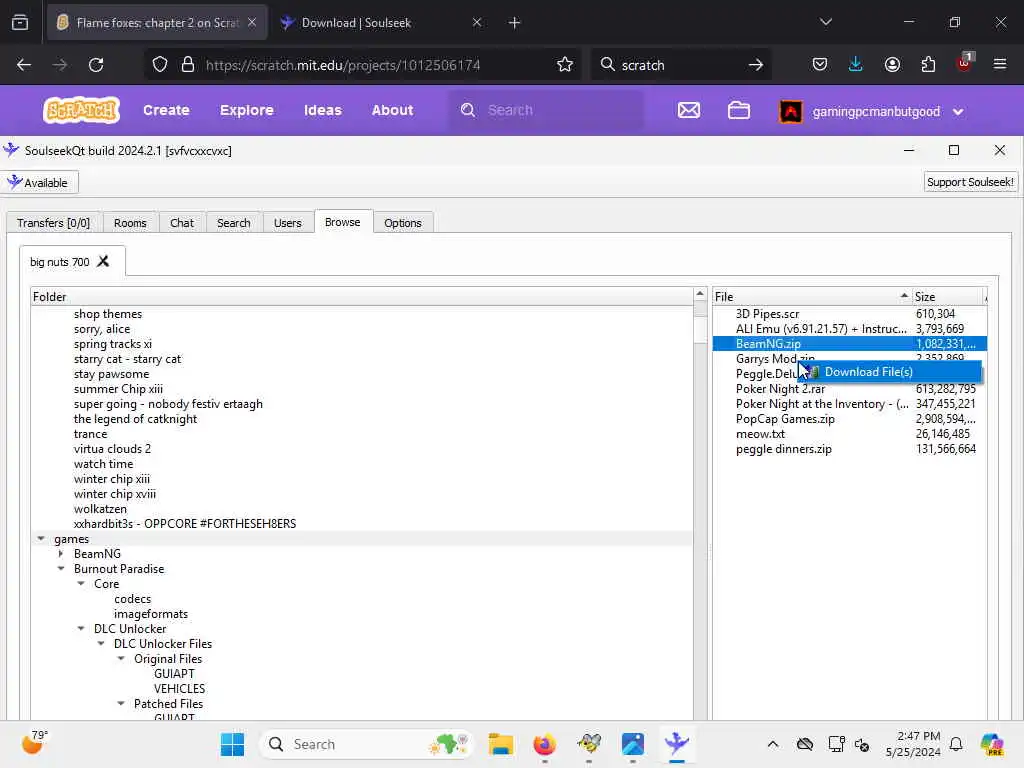Screen dimensions: 1024x768
Task: Open Windows Start menu
Action: (x=232, y=744)
